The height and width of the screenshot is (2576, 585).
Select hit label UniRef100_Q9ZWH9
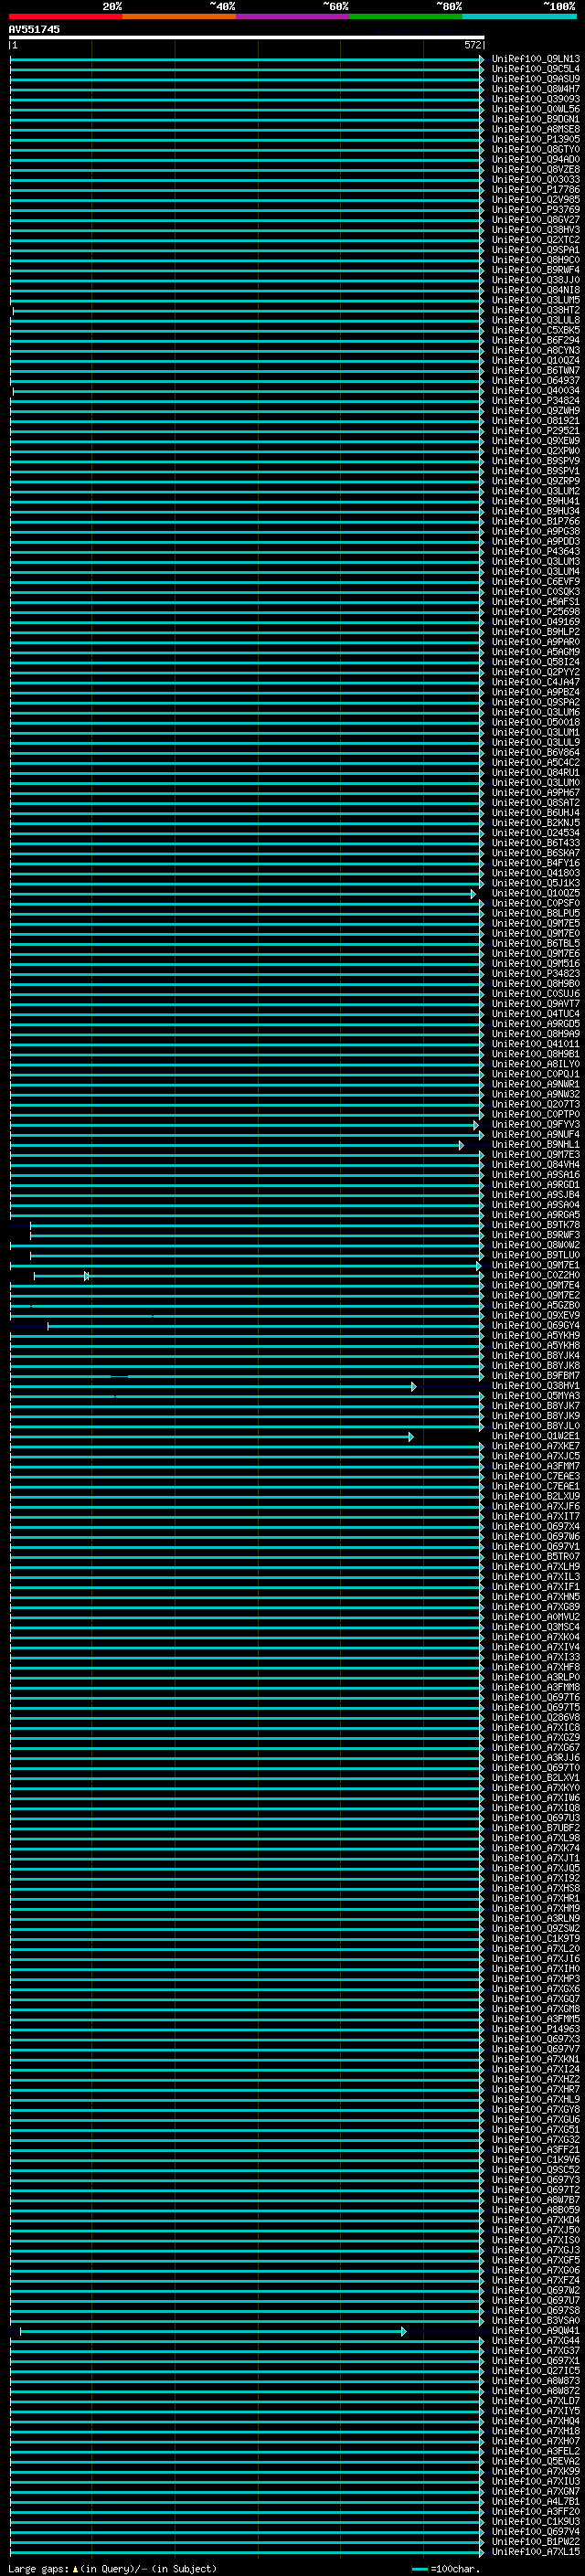click(x=536, y=411)
